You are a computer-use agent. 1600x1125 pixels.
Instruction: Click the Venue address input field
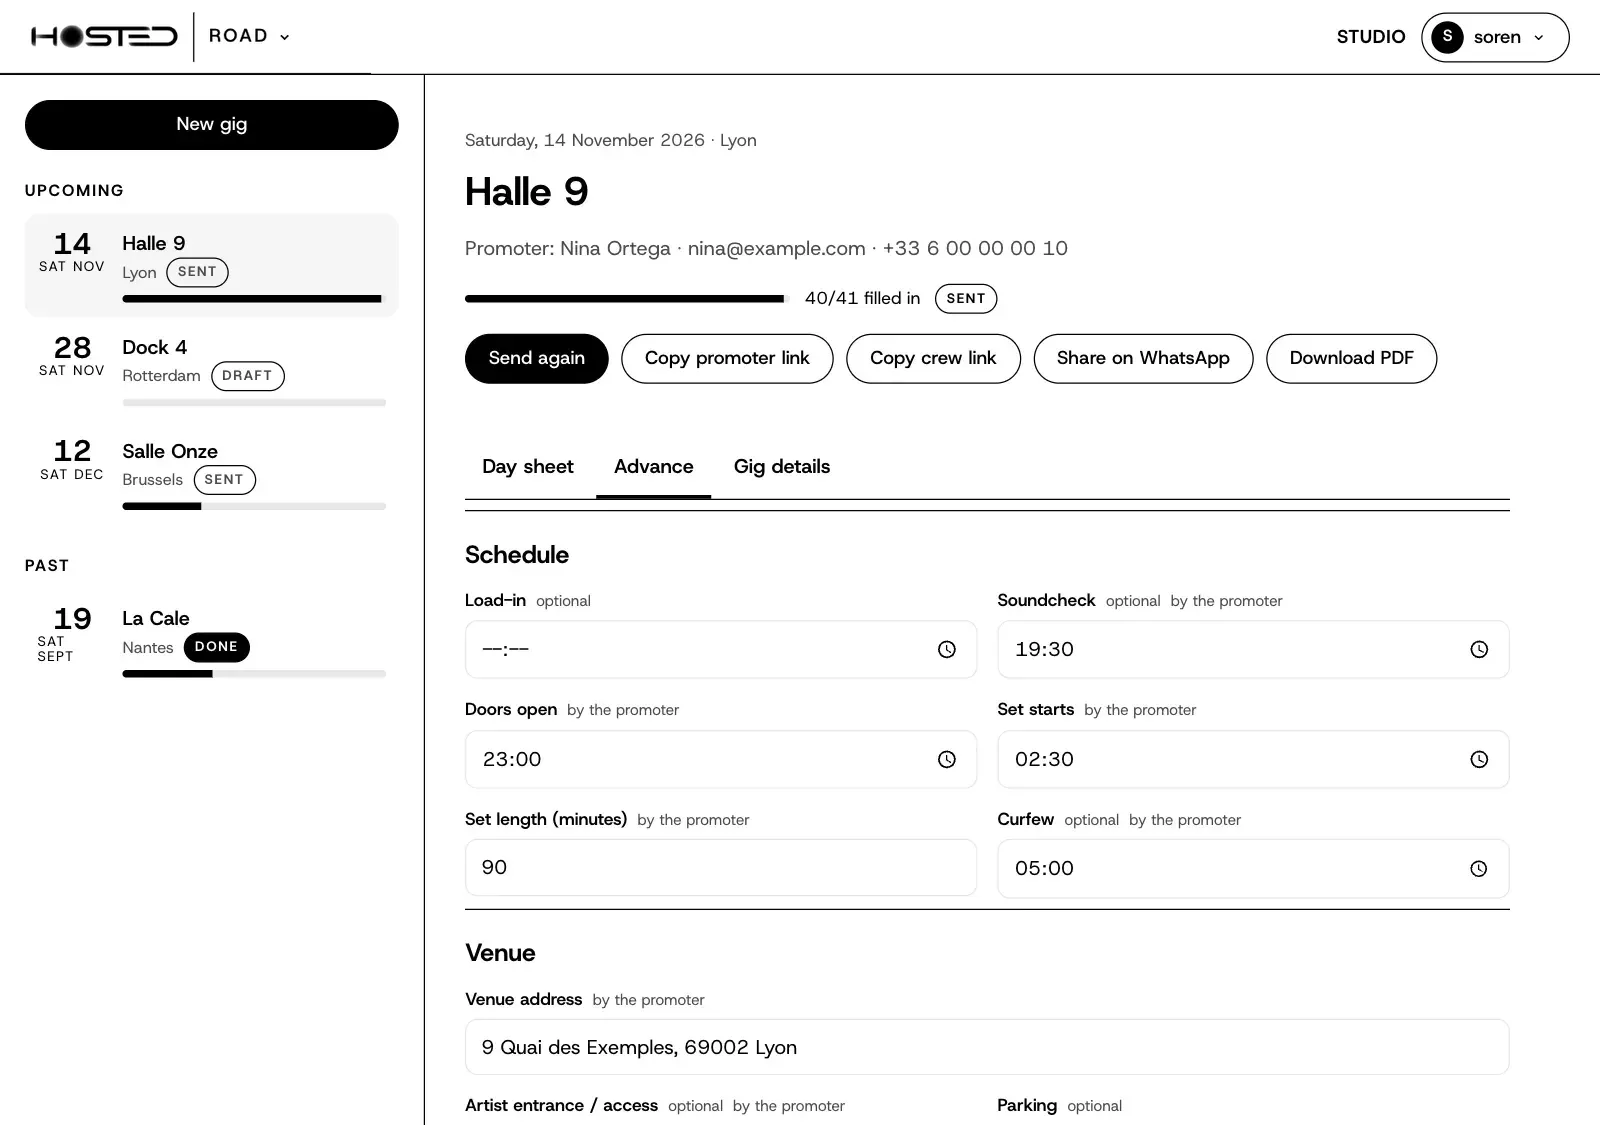987,1047
